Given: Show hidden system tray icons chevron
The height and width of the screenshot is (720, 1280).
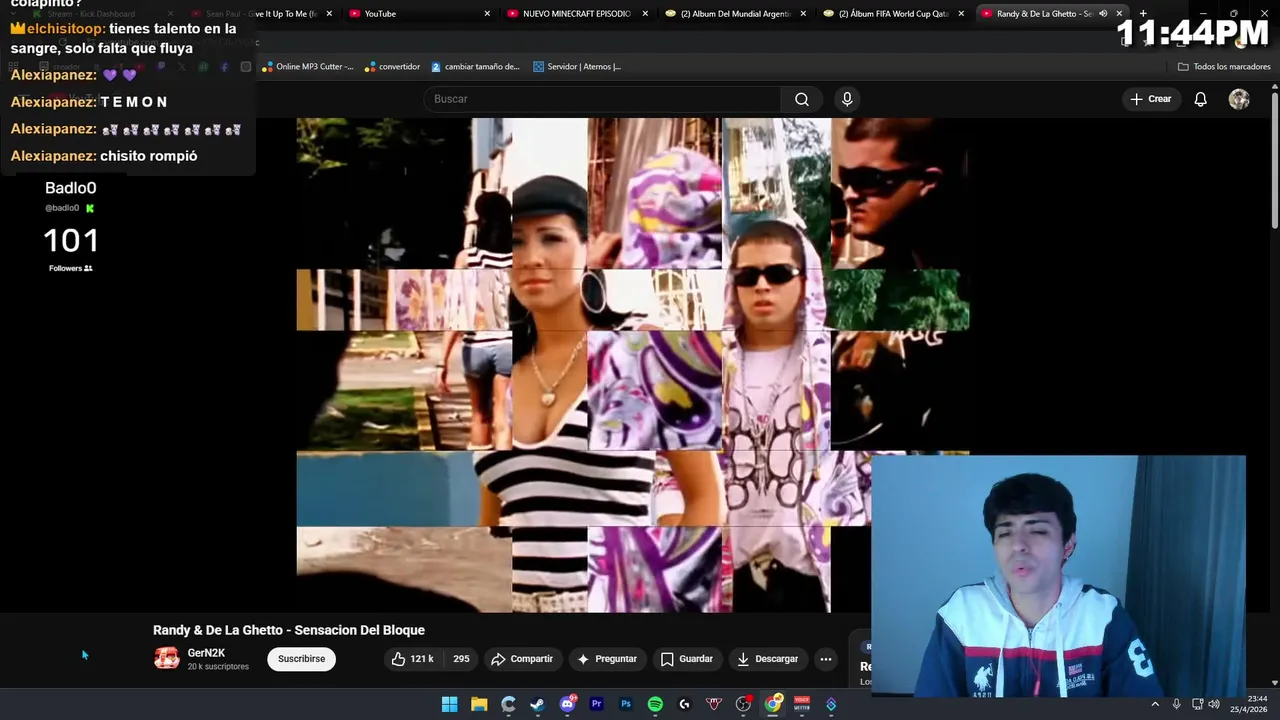Looking at the screenshot, I should click(x=1155, y=704).
